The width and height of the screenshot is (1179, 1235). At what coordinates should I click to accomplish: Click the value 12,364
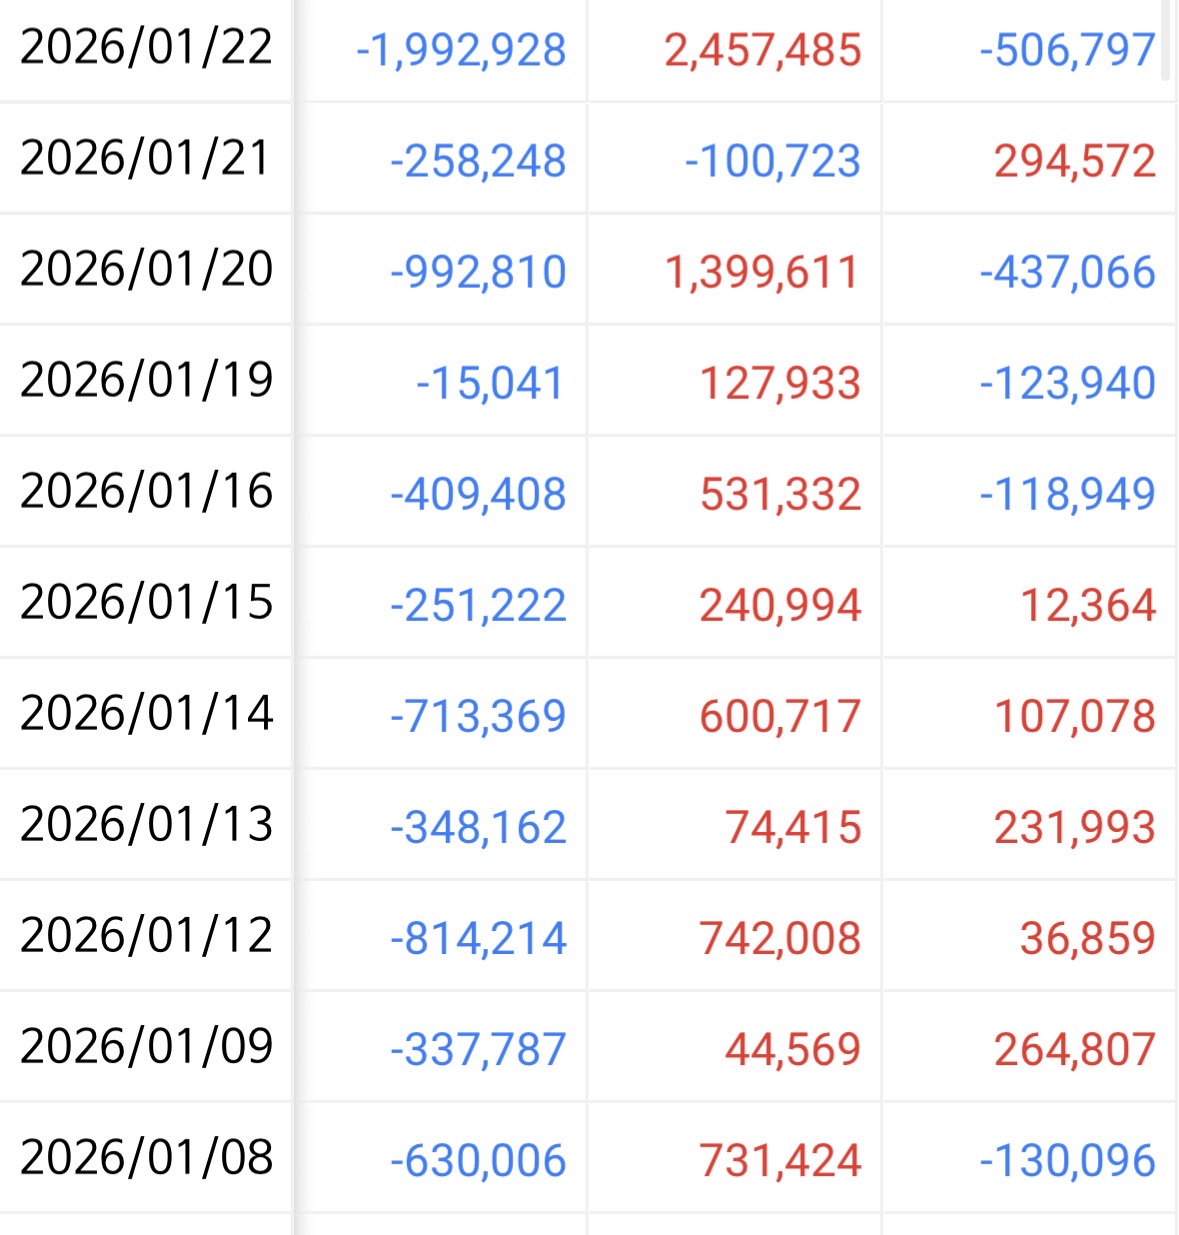(1088, 605)
